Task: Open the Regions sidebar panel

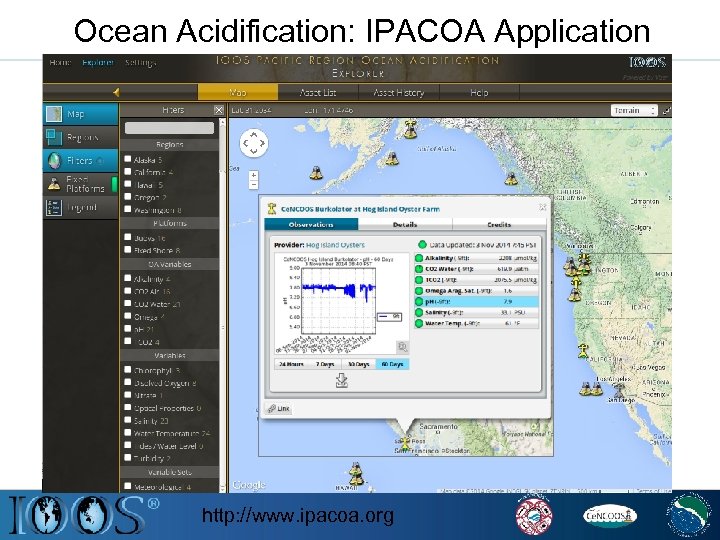Action: click(81, 137)
